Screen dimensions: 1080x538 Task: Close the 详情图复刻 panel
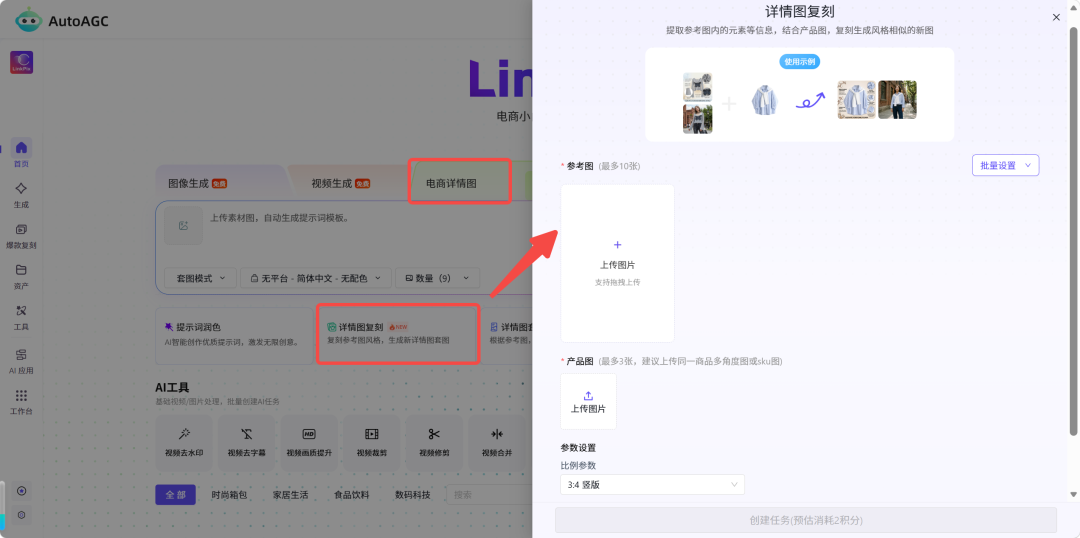[x=1056, y=17]
